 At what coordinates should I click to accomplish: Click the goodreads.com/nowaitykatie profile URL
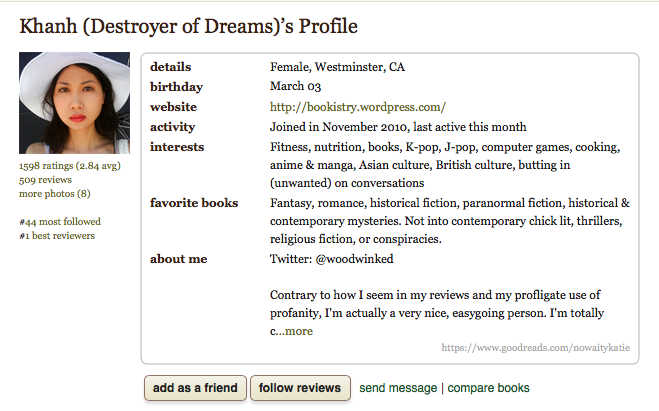click(x=535, y=348)
